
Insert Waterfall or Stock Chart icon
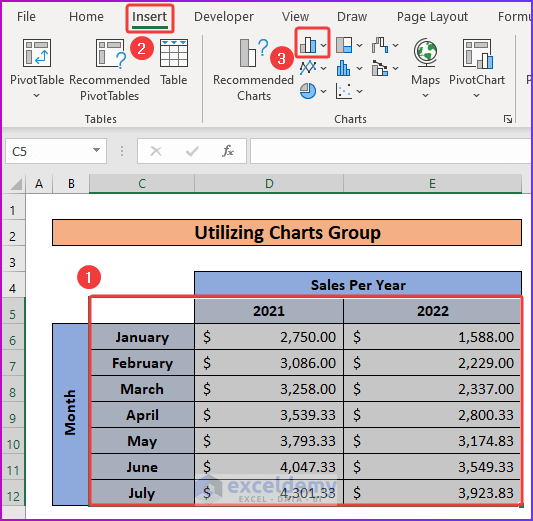380,45
